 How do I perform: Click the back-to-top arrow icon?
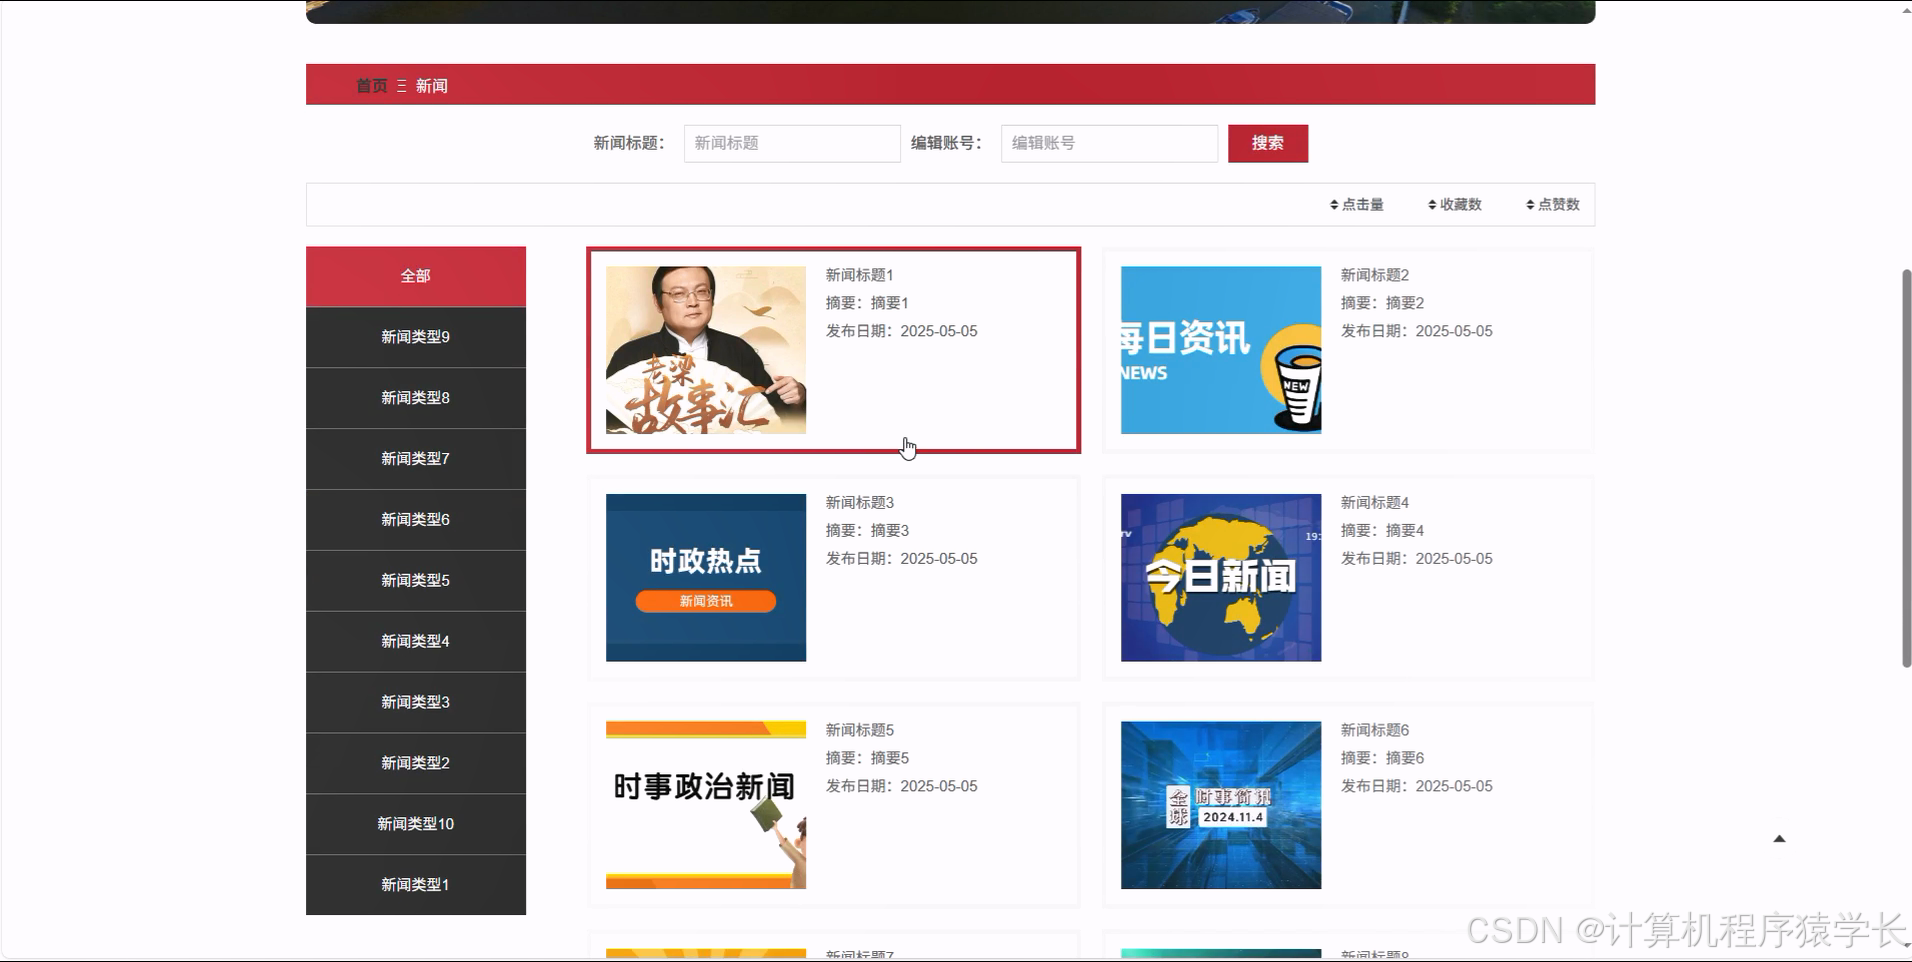point(1779,839)
